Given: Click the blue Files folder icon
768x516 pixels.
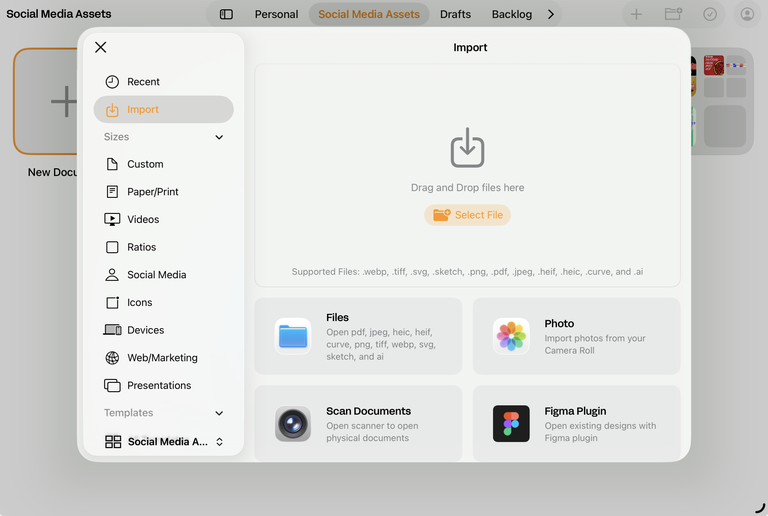Looking at the screenshot, I should pos(293,336).
